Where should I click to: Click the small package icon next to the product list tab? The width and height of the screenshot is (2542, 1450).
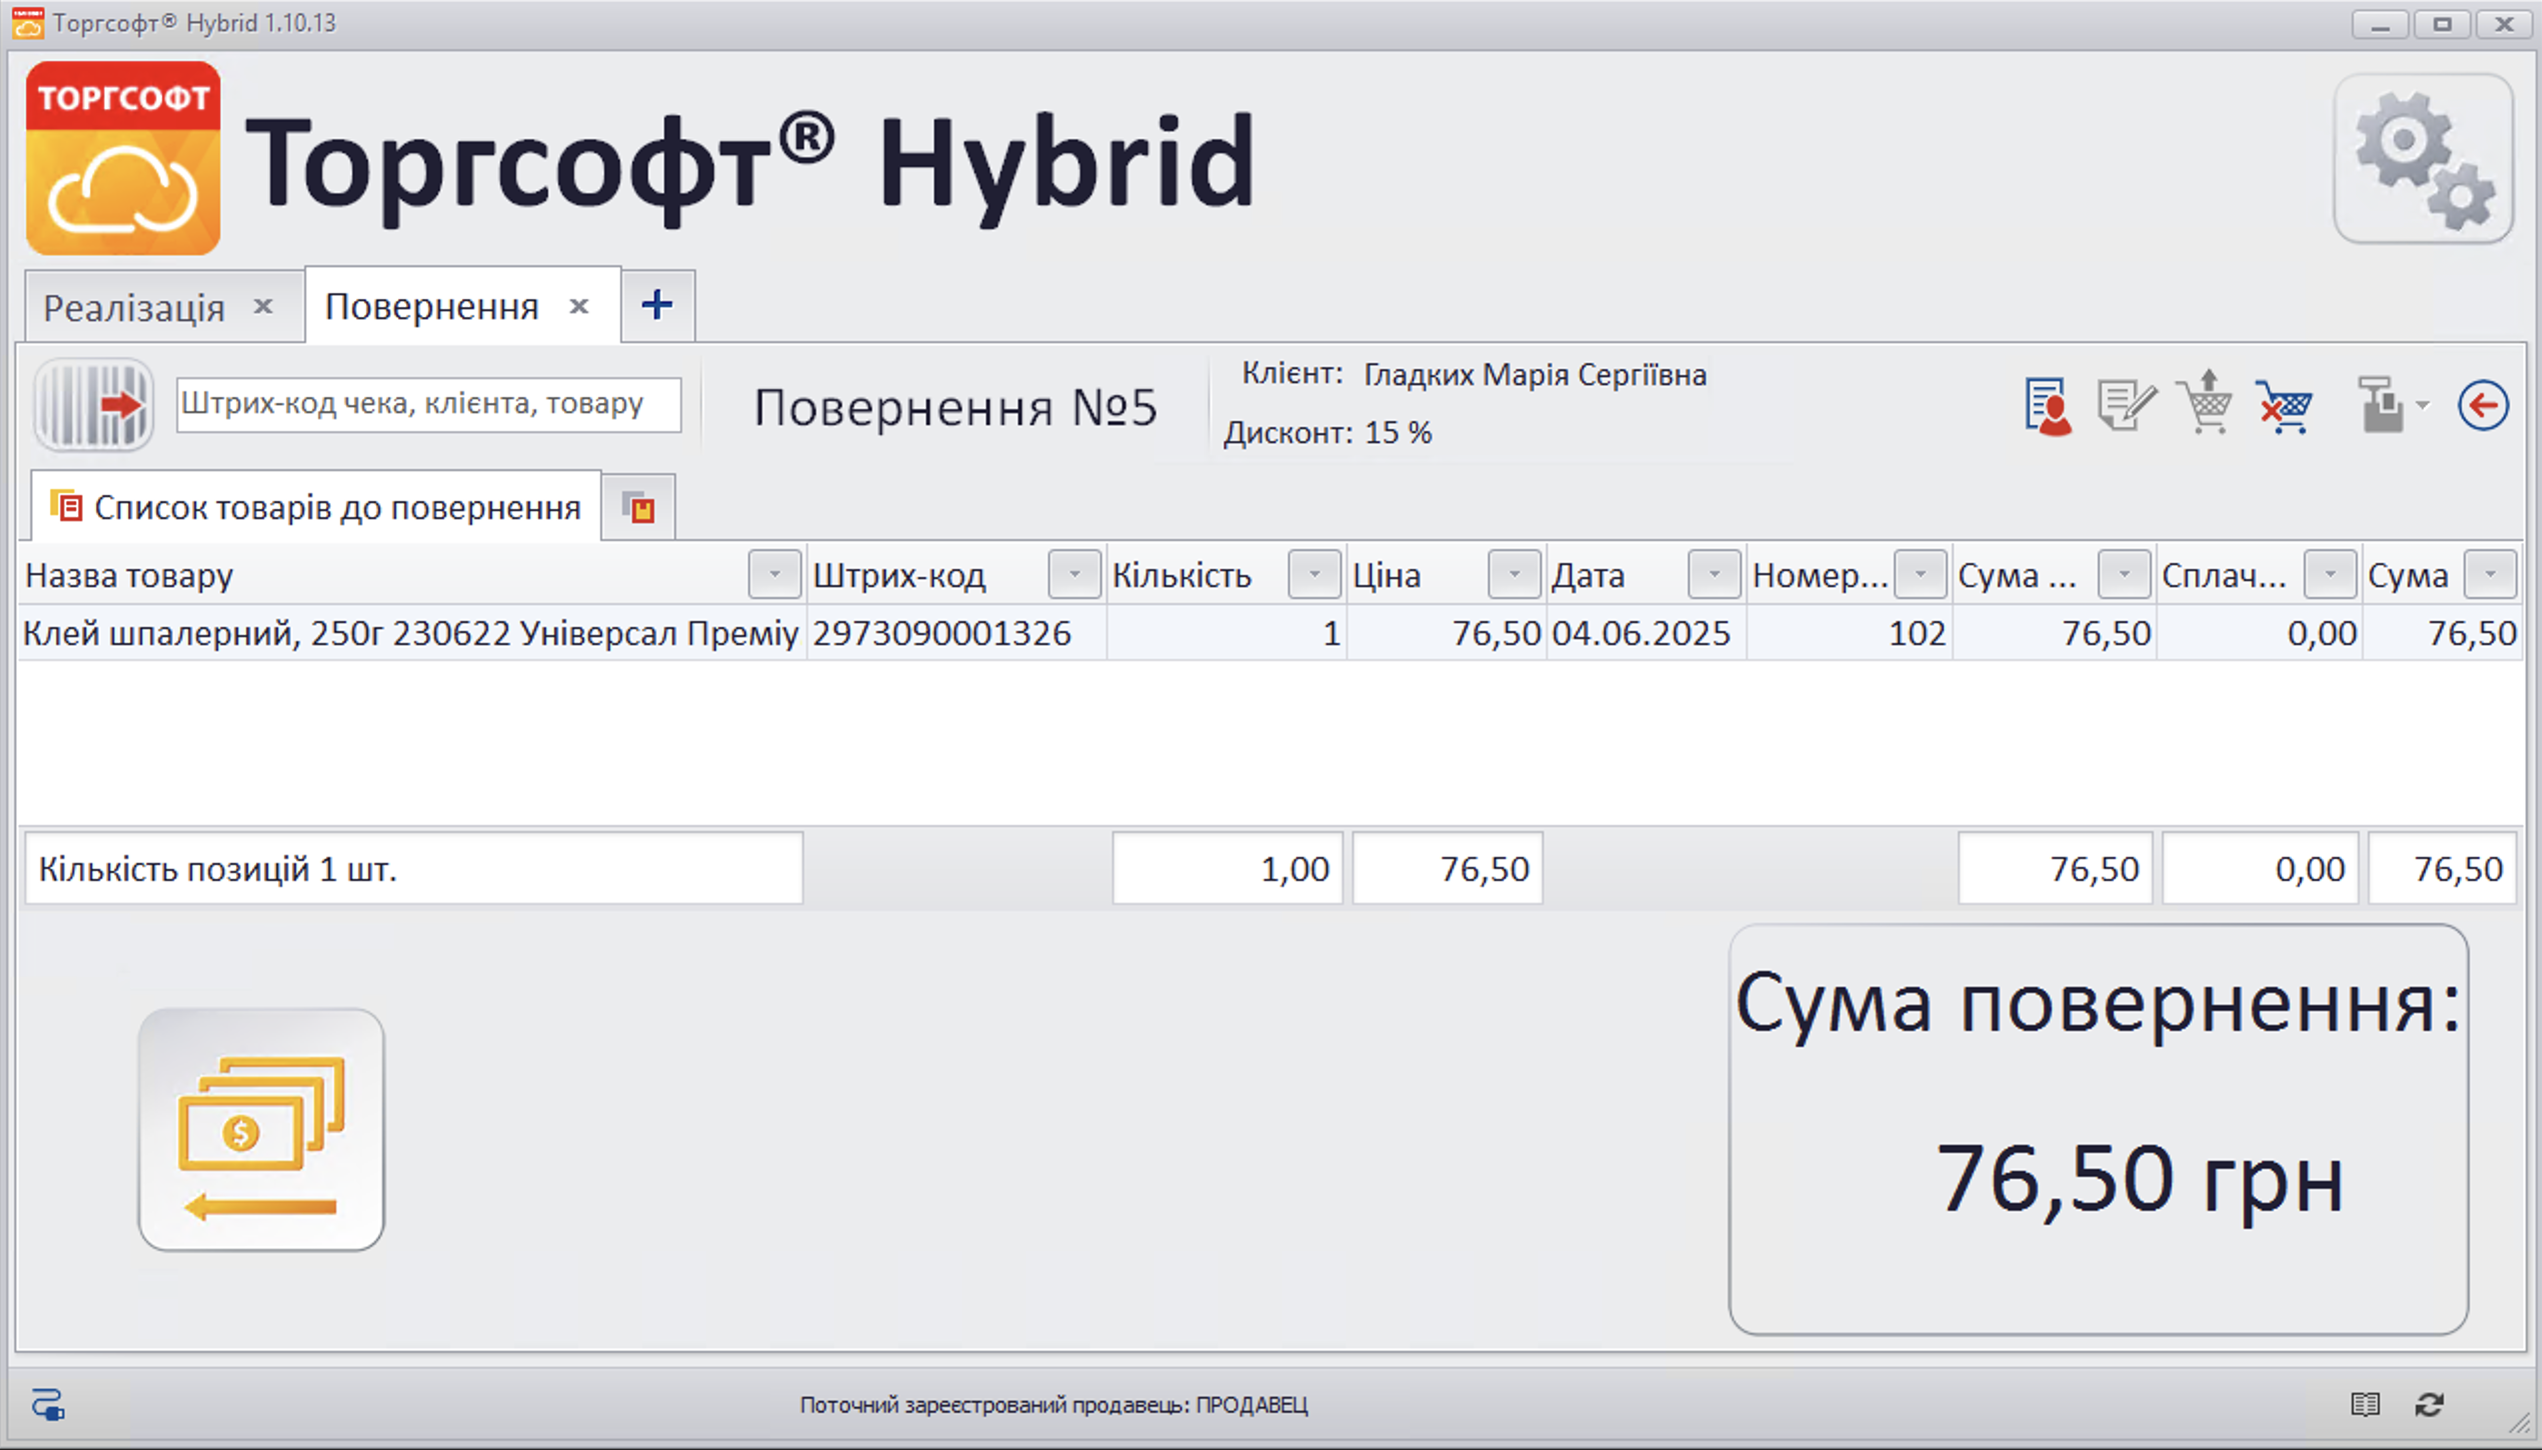[x=639, y=507]
